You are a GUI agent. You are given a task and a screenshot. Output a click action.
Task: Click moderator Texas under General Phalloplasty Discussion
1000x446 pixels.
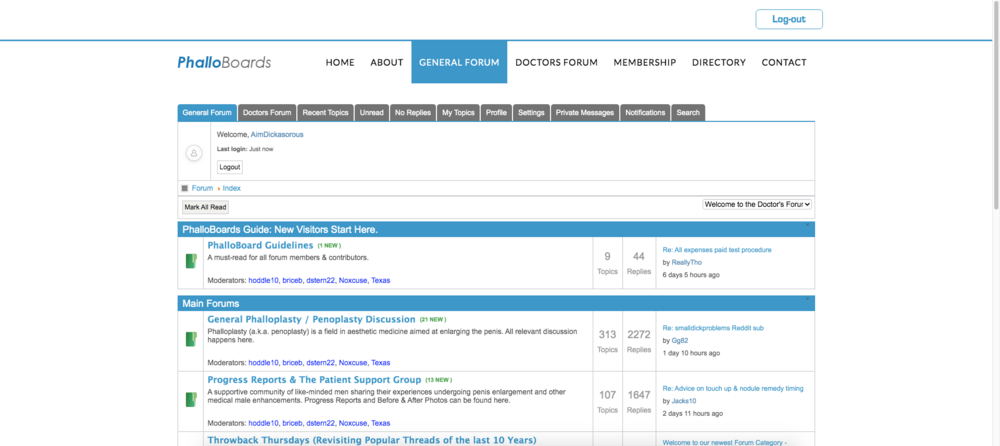pyautogui.click(x=381, y=362)
